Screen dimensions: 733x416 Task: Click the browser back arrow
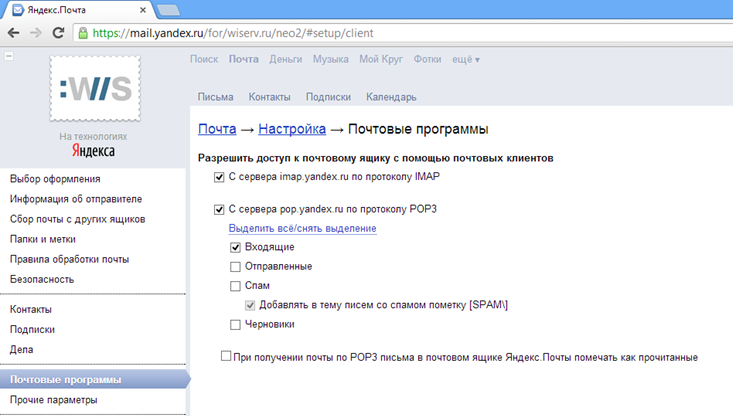coord(13,32)
